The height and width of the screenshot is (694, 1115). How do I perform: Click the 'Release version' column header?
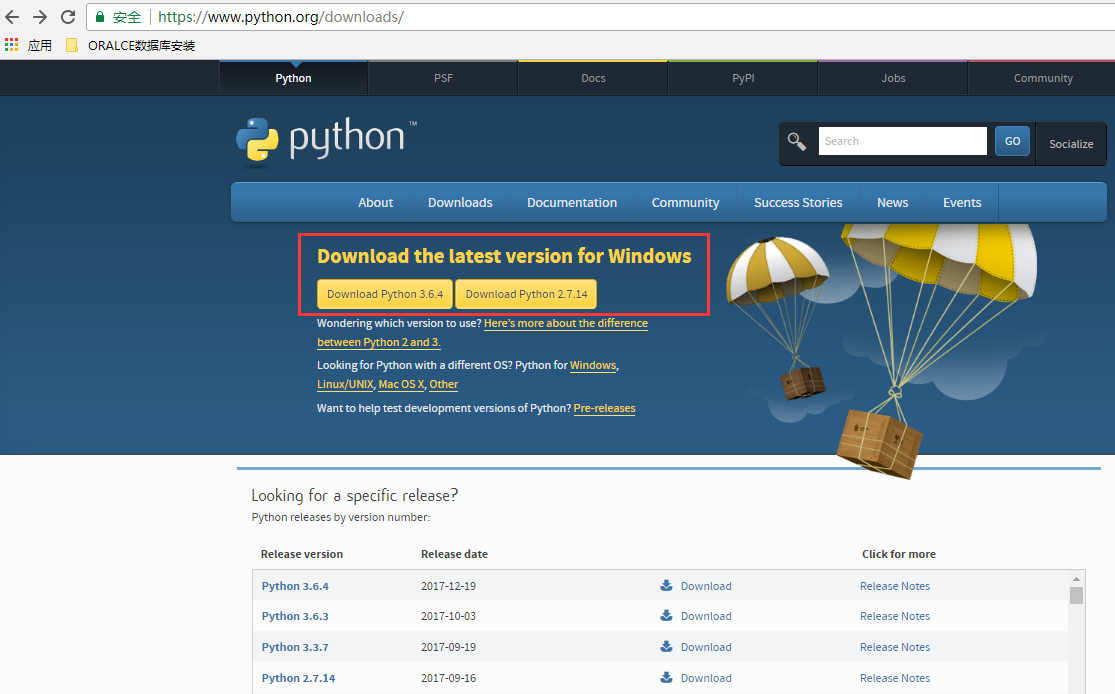coord(302,554)
